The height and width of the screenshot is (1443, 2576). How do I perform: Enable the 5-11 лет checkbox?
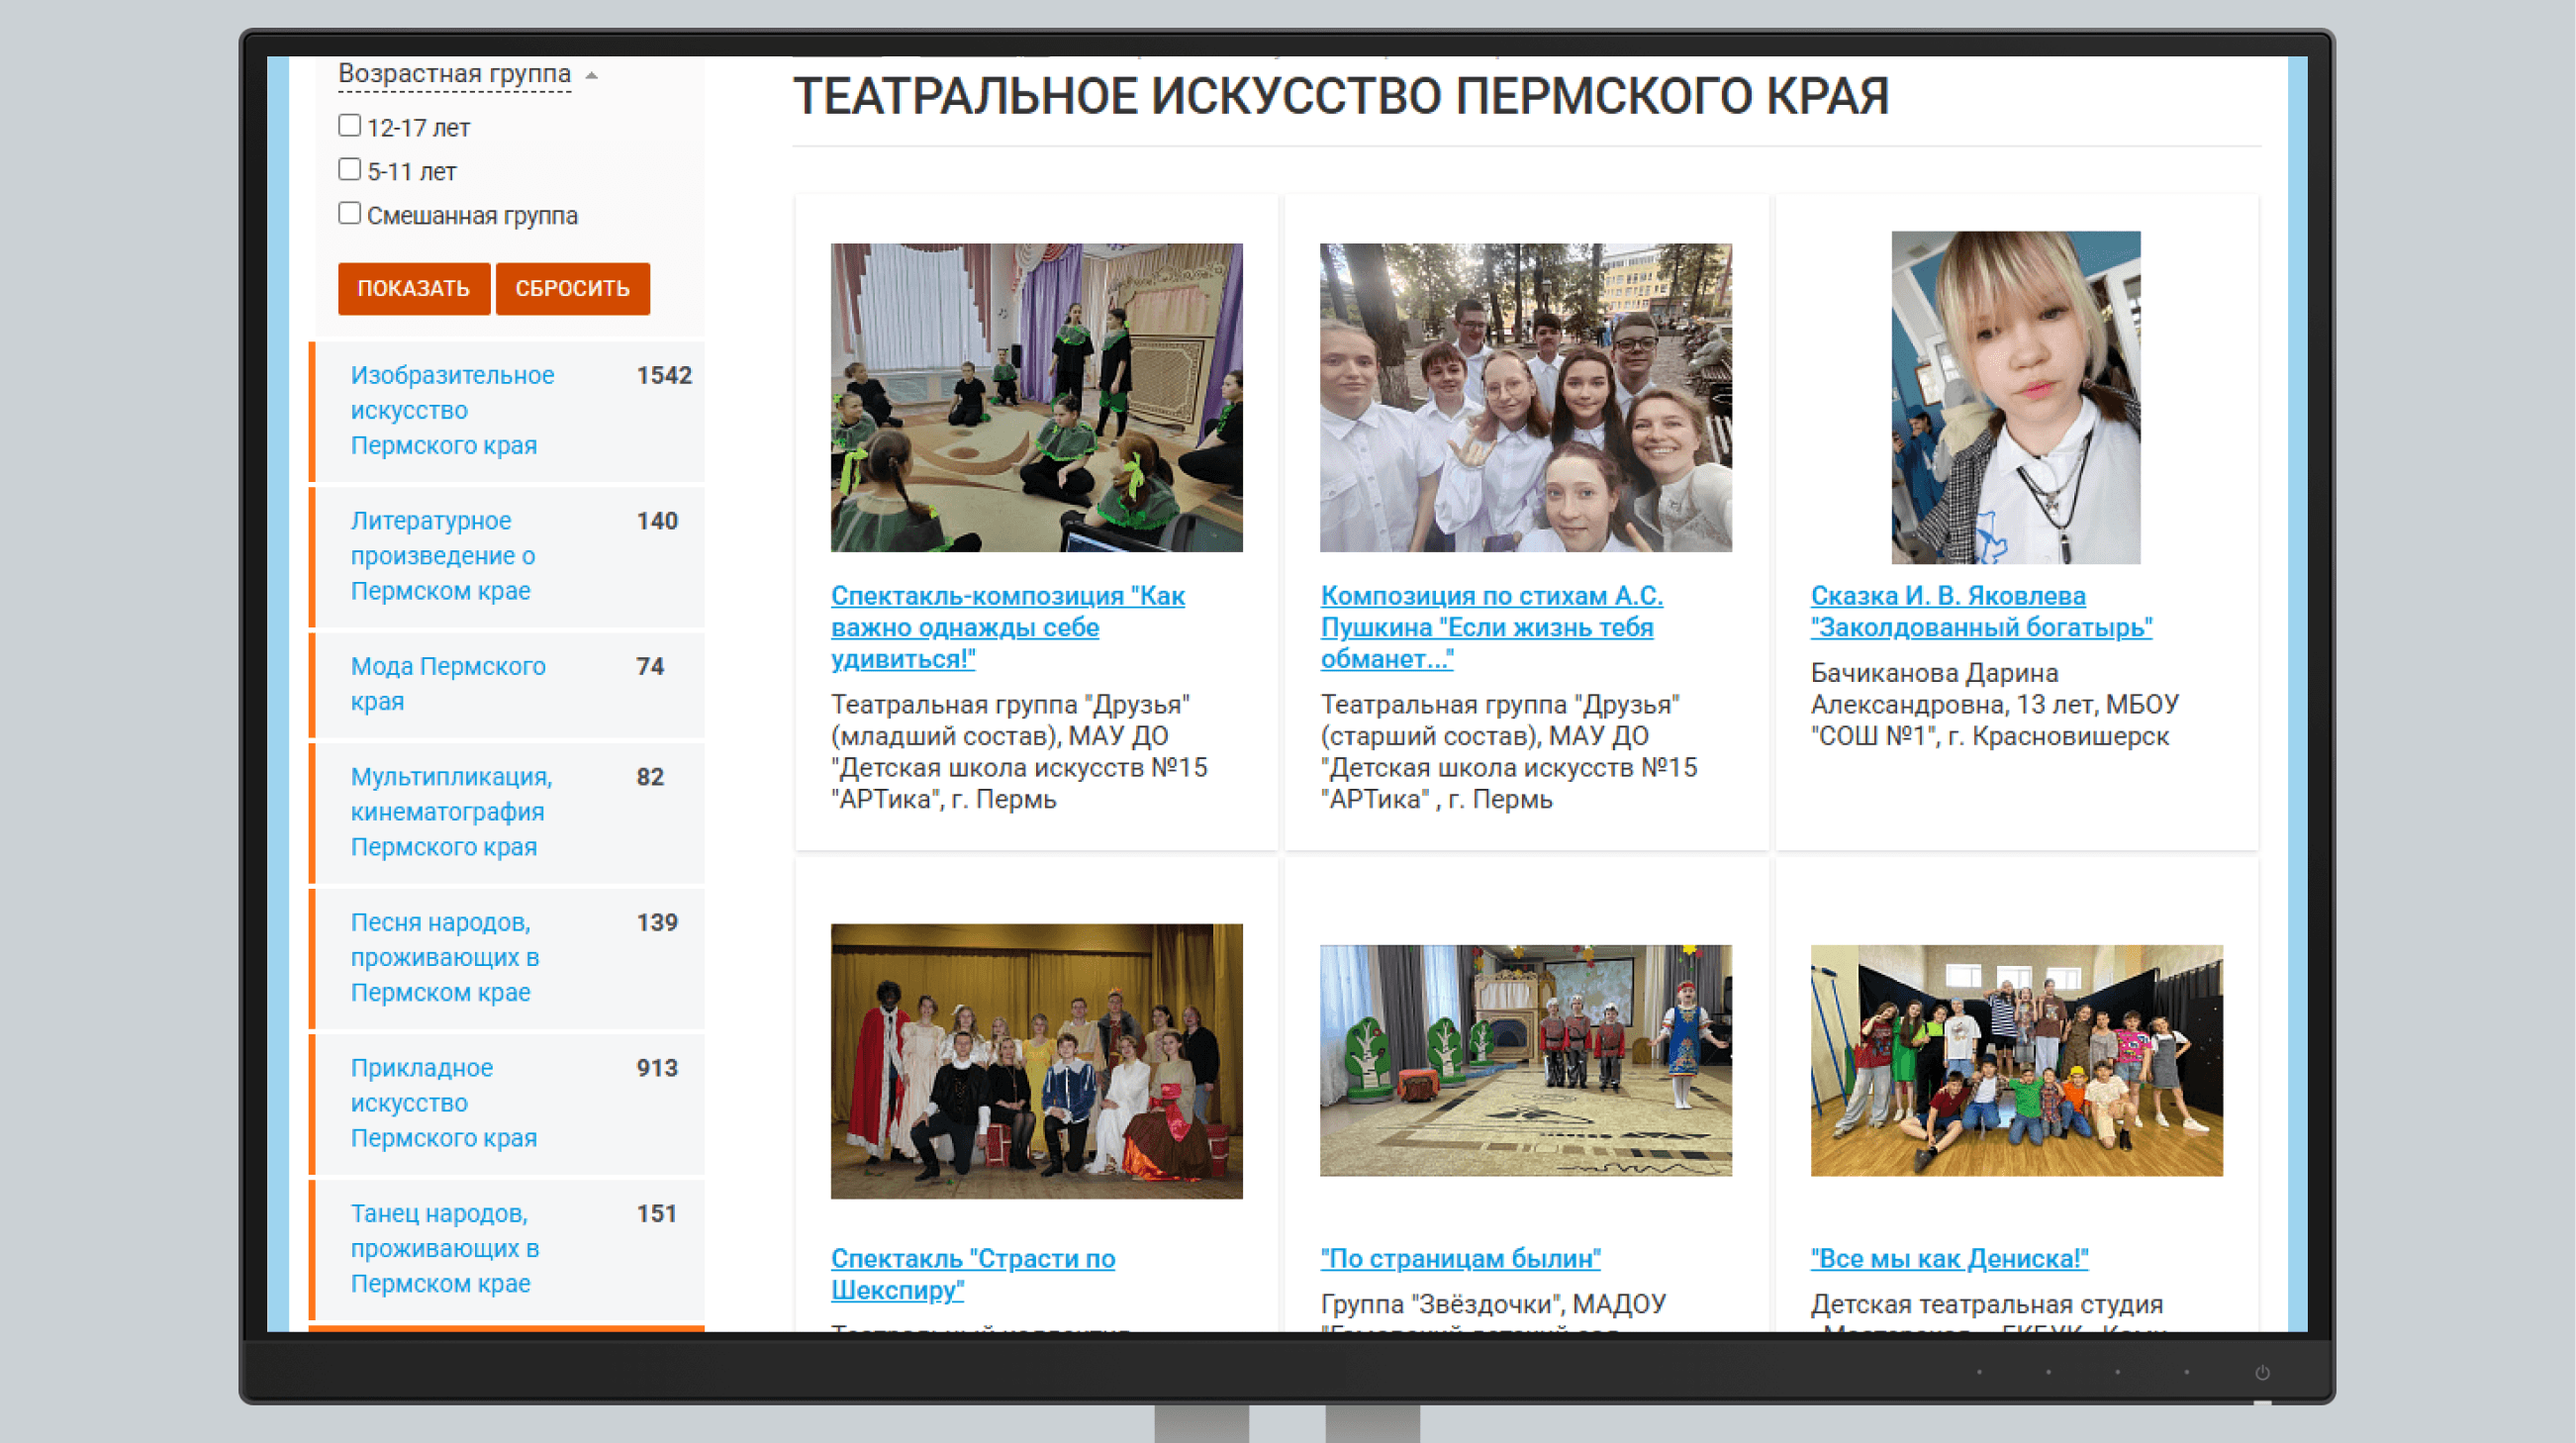(x=349, y=170)
